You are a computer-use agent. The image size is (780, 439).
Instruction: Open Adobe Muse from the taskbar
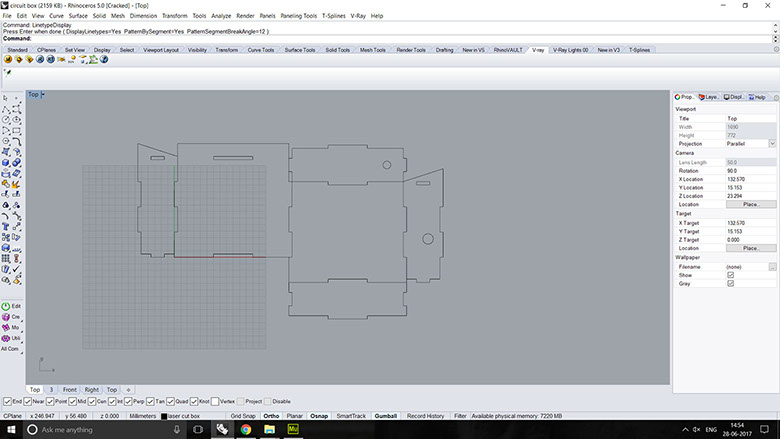[x=293, y=429]
